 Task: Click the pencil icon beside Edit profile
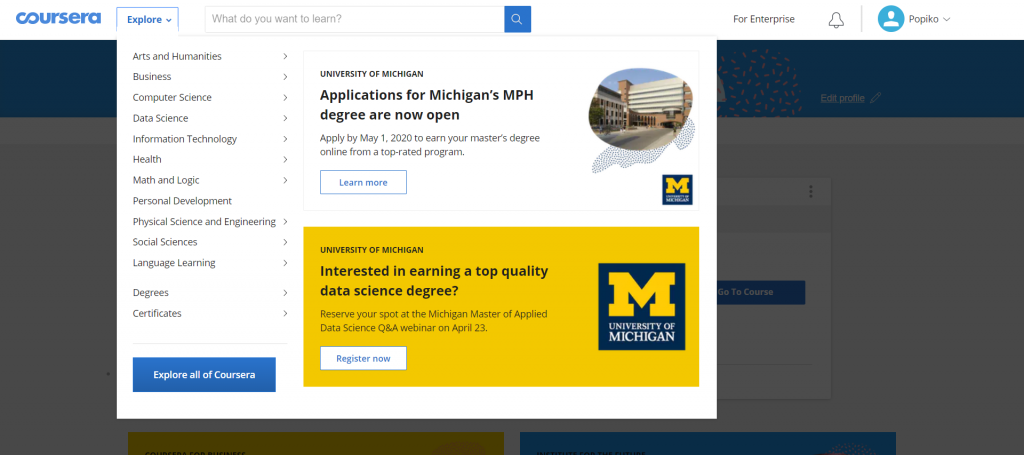[875, 98]
